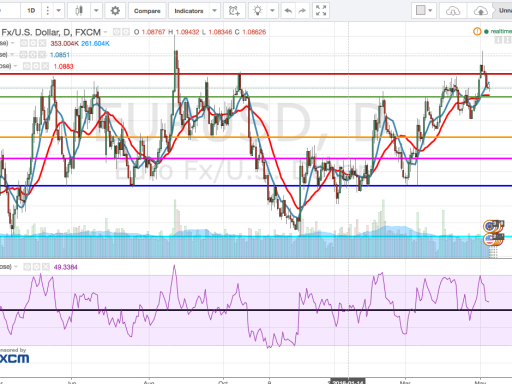512x384 pixels.
Task: Click the Compare button
Action: (147, 11)
